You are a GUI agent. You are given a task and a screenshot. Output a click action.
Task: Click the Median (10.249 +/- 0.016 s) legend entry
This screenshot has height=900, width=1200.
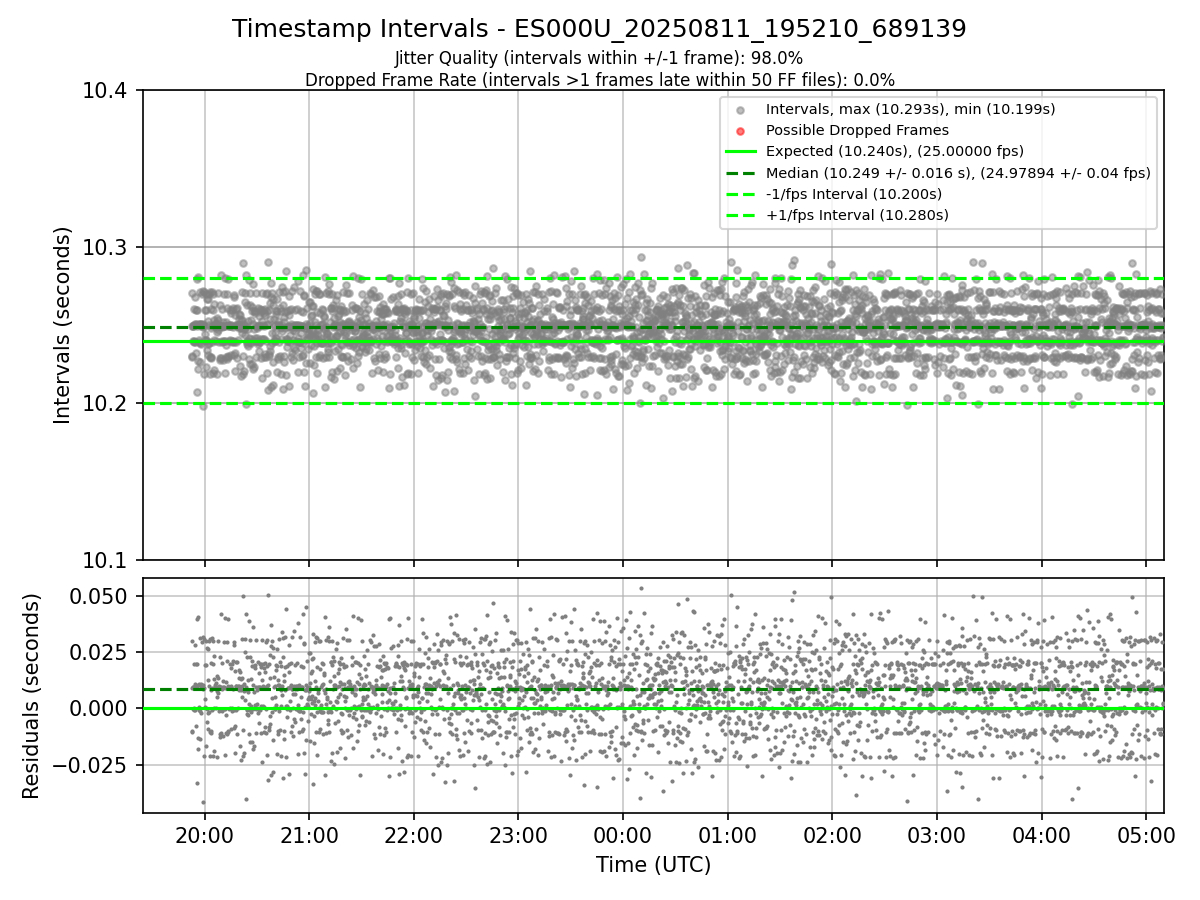[x=958, y=172]
